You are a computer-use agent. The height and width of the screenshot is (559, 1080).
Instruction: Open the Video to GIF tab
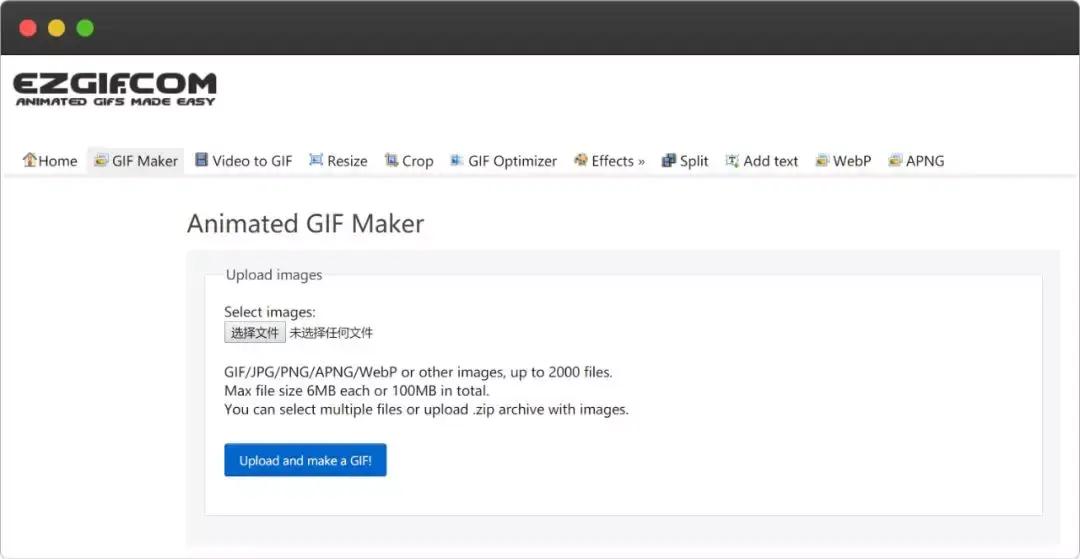point(252,161)
